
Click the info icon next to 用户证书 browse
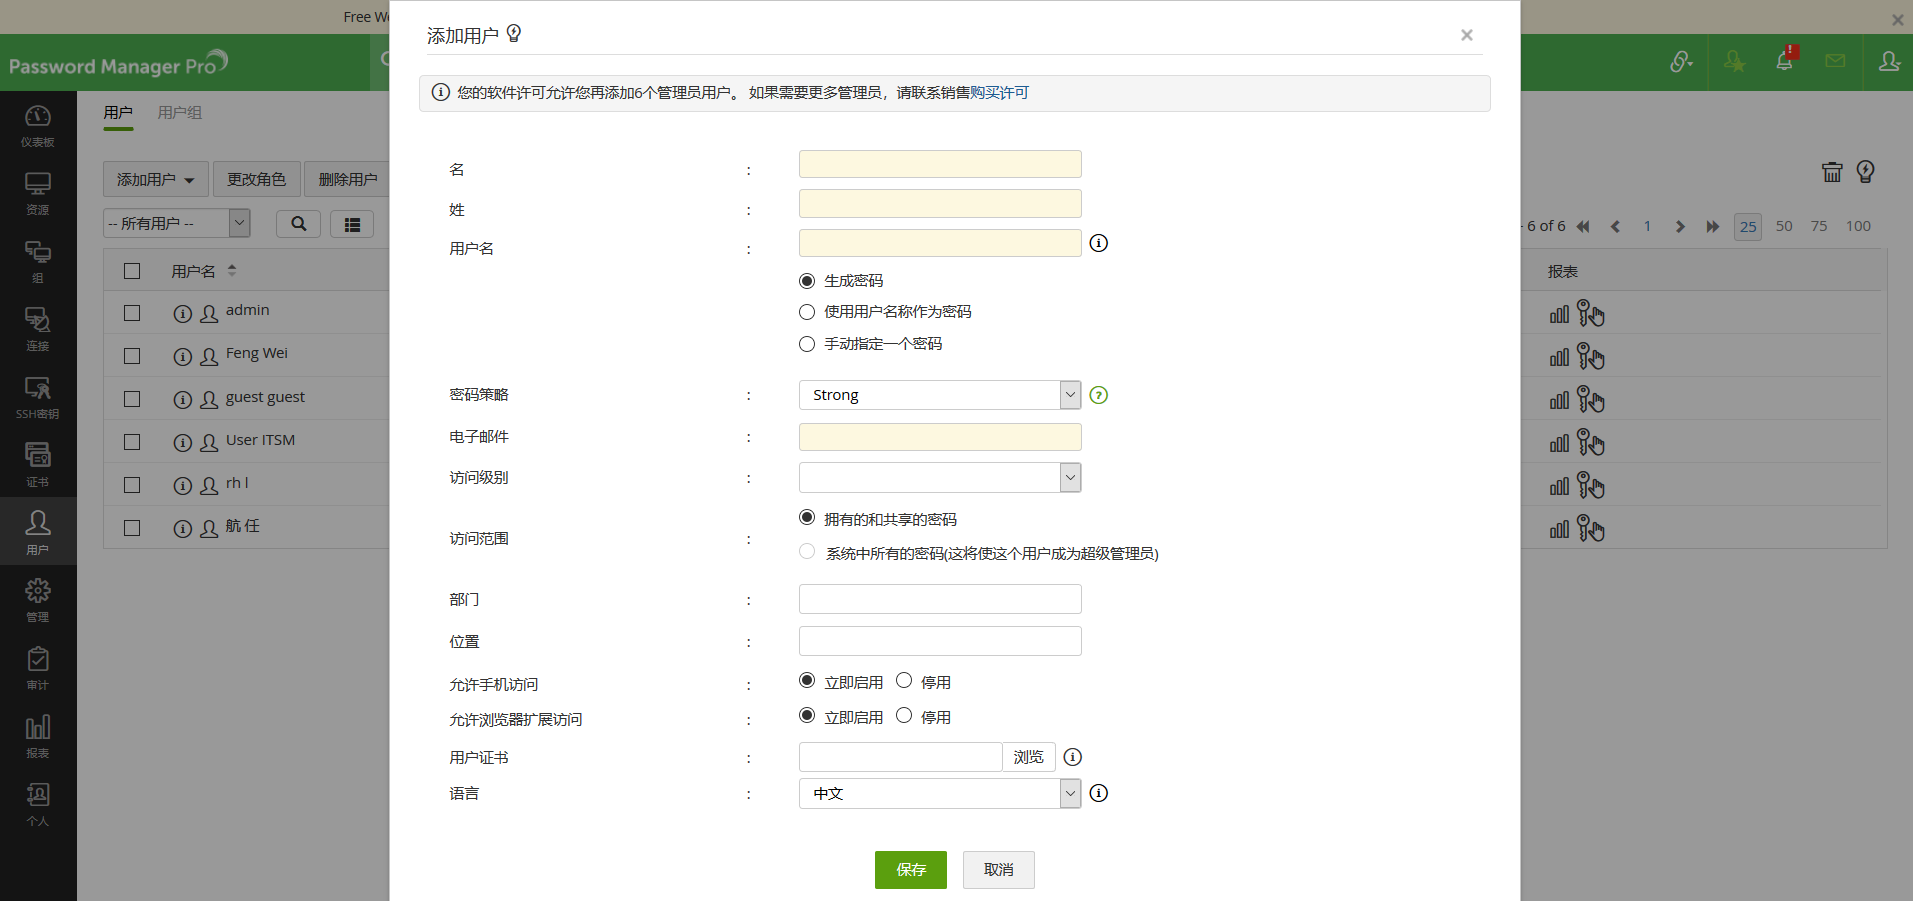[1072, 757]
